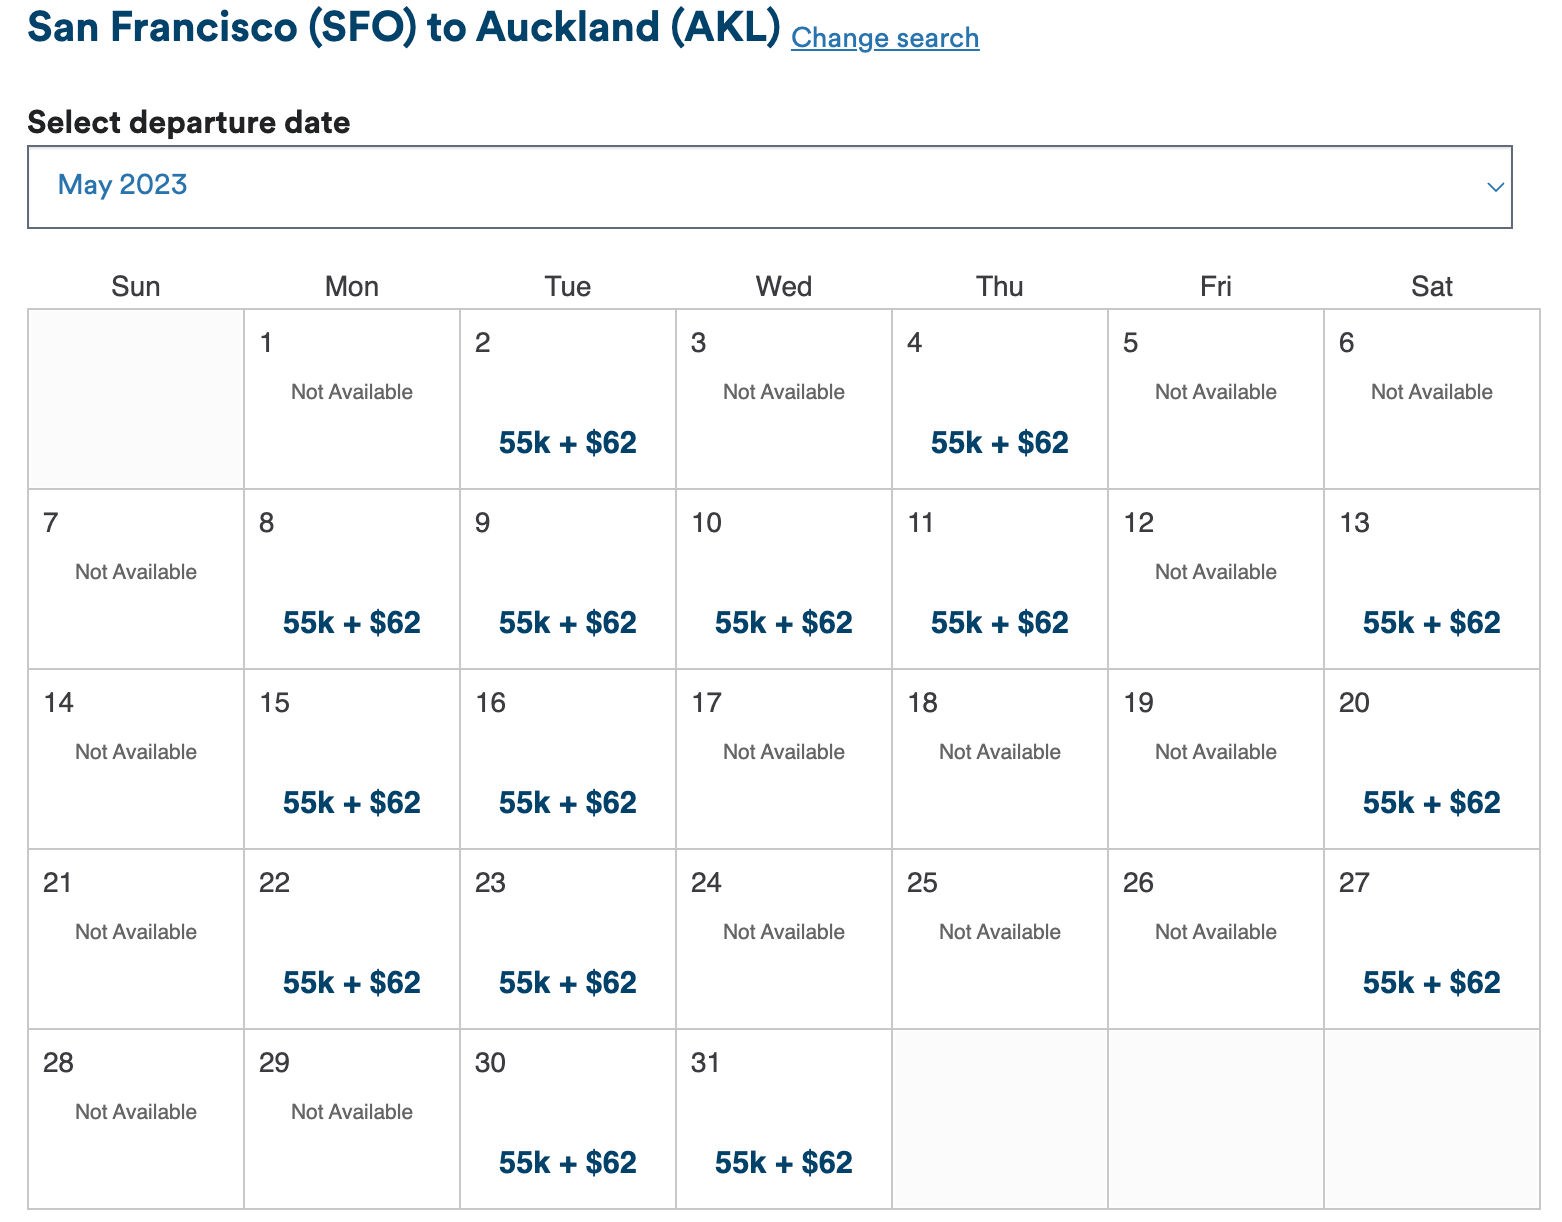Screen dimensions: 1562x1222
Task: Select the May 27 fare
Action: point(1430,981)
